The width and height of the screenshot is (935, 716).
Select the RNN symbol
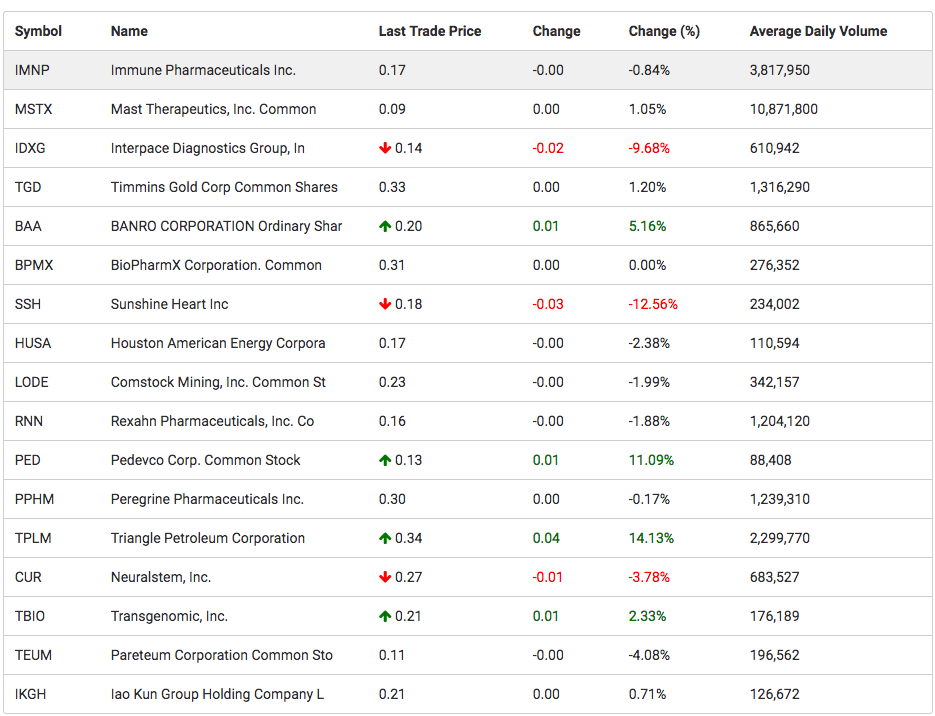(x=29, y=421)
